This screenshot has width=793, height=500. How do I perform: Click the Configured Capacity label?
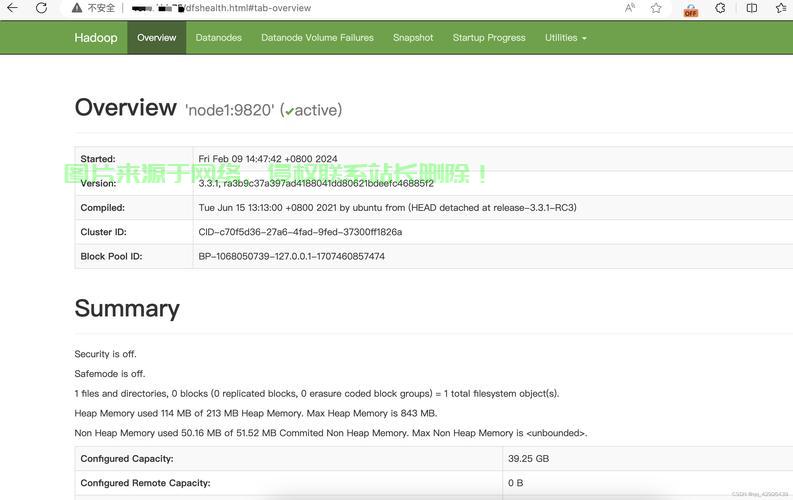(126, 459)
